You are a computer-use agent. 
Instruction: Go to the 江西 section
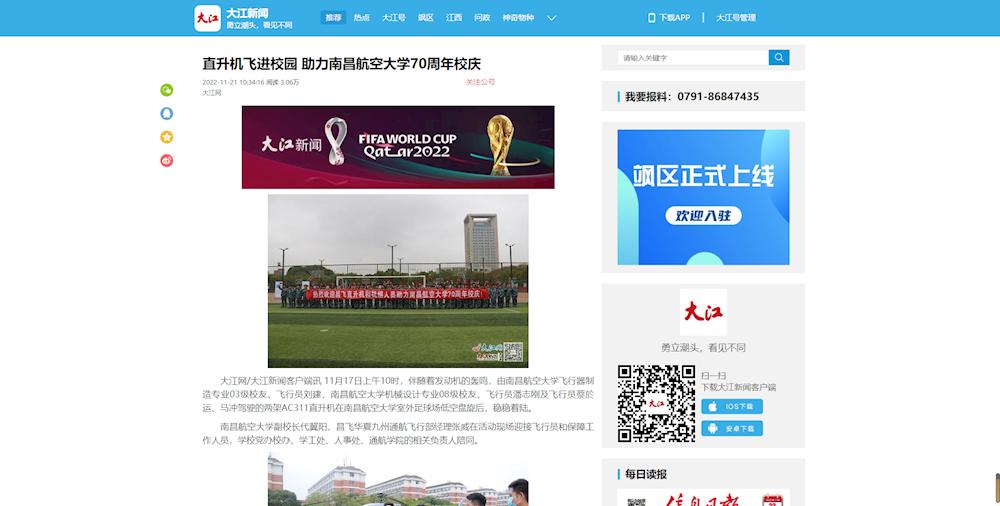click(454, 18)
